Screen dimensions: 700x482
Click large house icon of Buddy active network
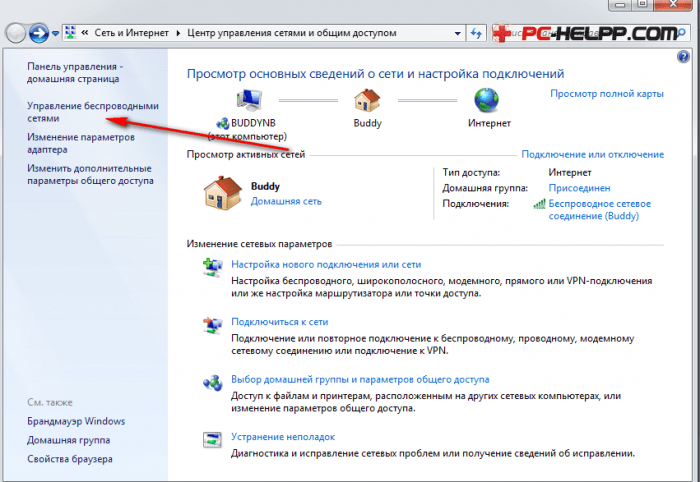point(223,193)
